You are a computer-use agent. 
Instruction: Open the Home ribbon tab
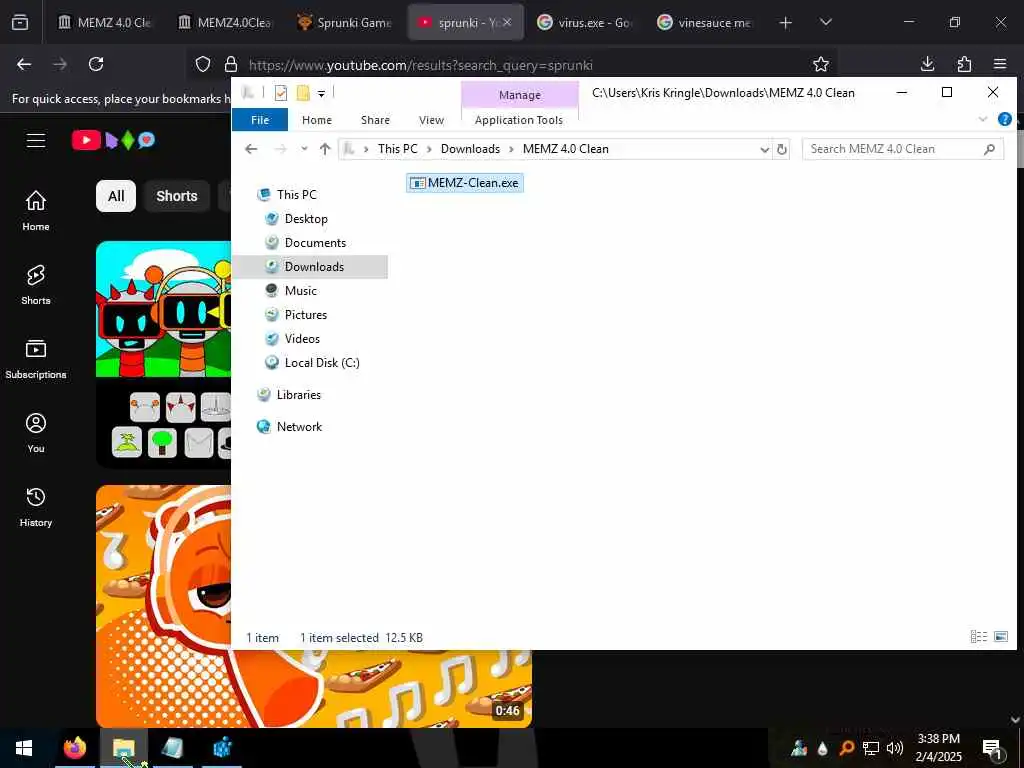[317, 120]
